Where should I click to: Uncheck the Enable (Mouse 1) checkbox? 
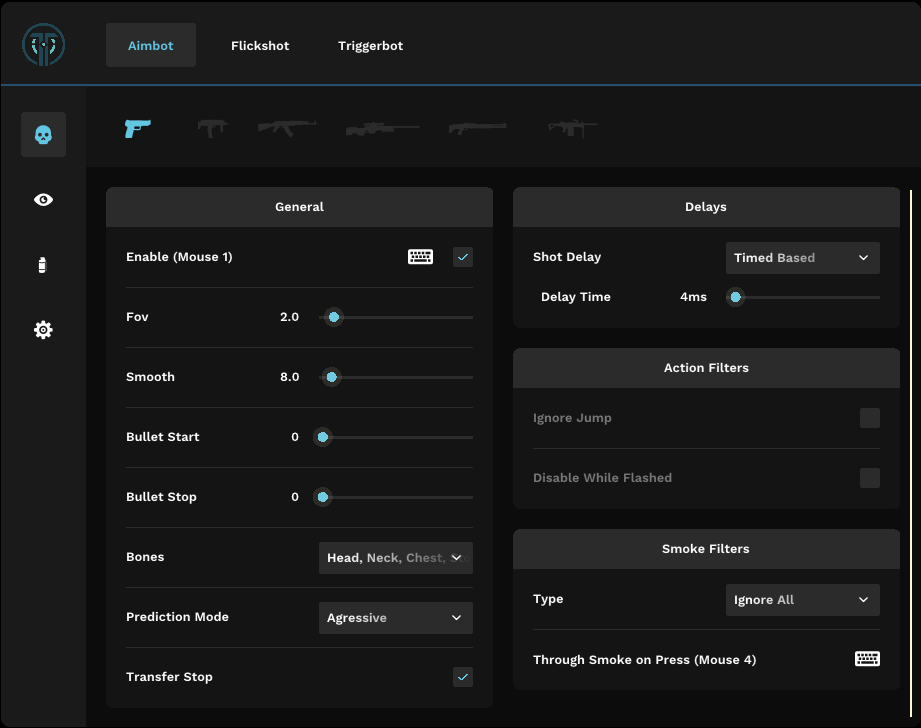pos(463,257)
